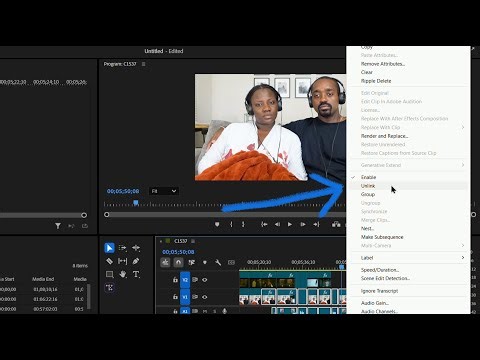Click Mark In bracket button
Image resolution: width=480 pixels, height=360 pixels.
click(x=231, y=225)
